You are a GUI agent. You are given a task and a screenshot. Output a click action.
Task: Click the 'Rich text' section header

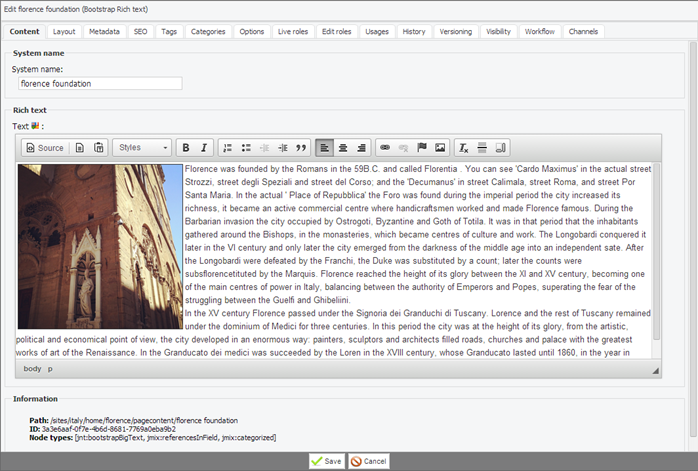click(30, 110)
